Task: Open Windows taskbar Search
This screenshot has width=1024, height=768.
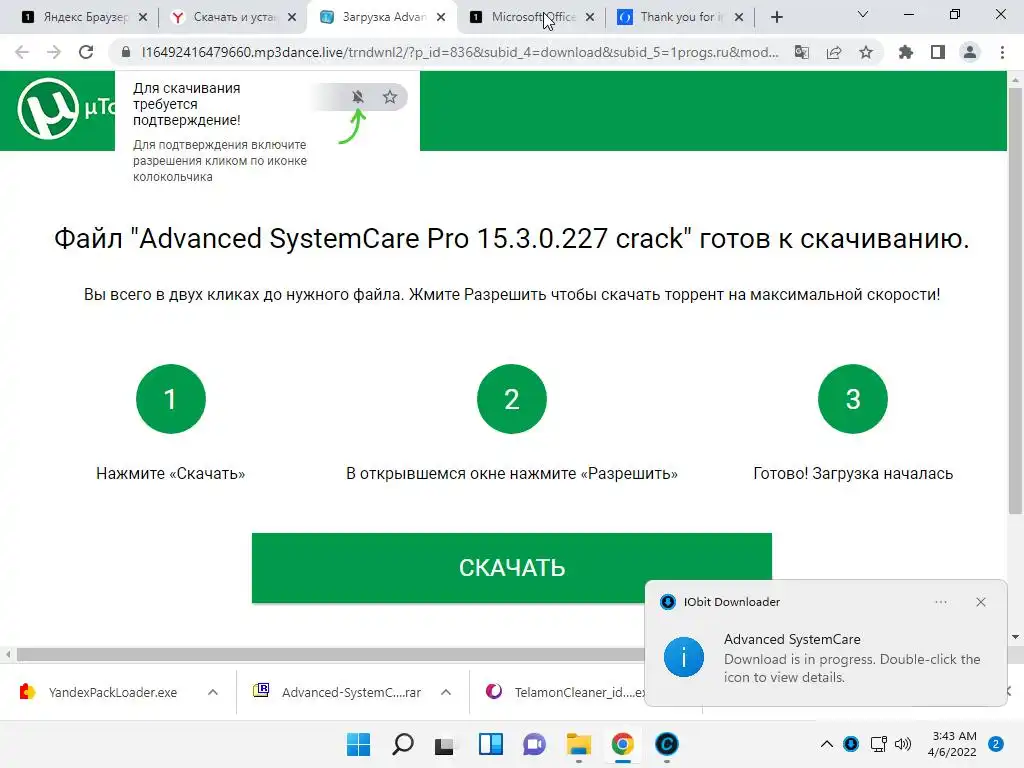Action: point(402,744)
